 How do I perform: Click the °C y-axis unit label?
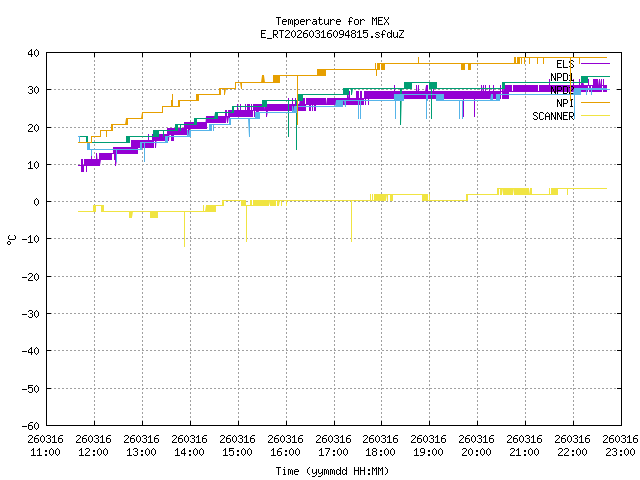tap(12, 239)
